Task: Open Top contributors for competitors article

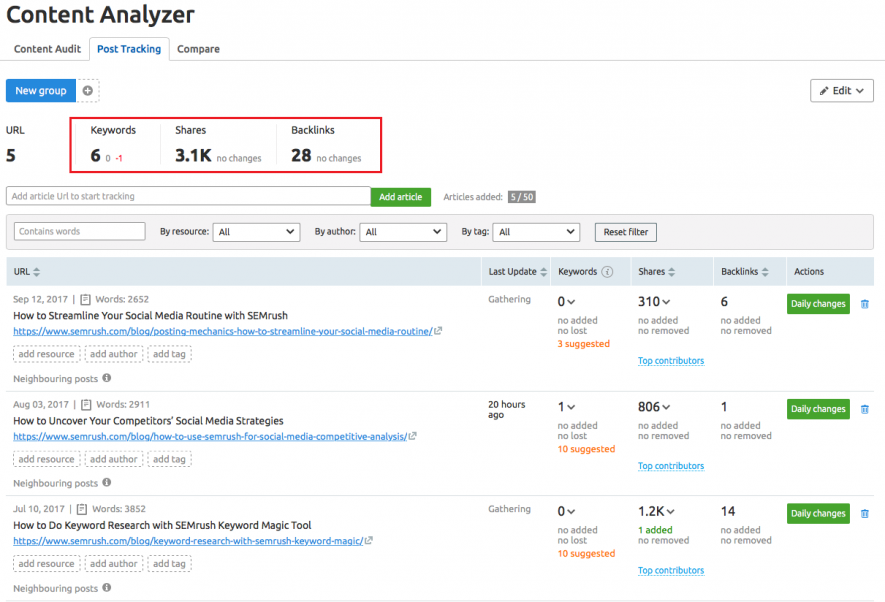Action: [671, 465]
